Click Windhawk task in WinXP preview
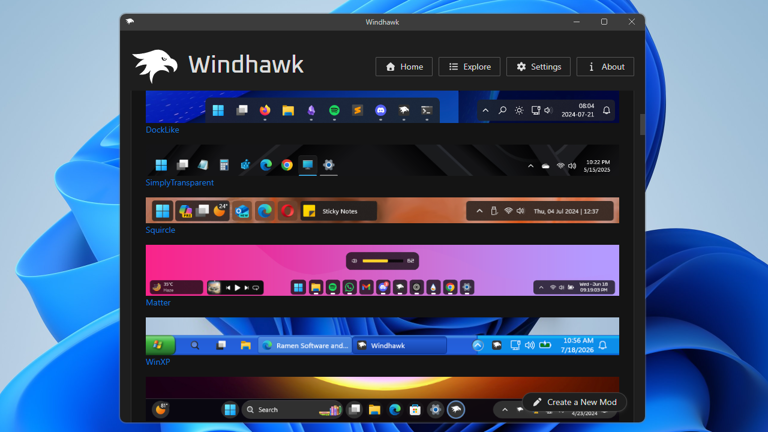This screenshot has height=432, width=768. 399,345
